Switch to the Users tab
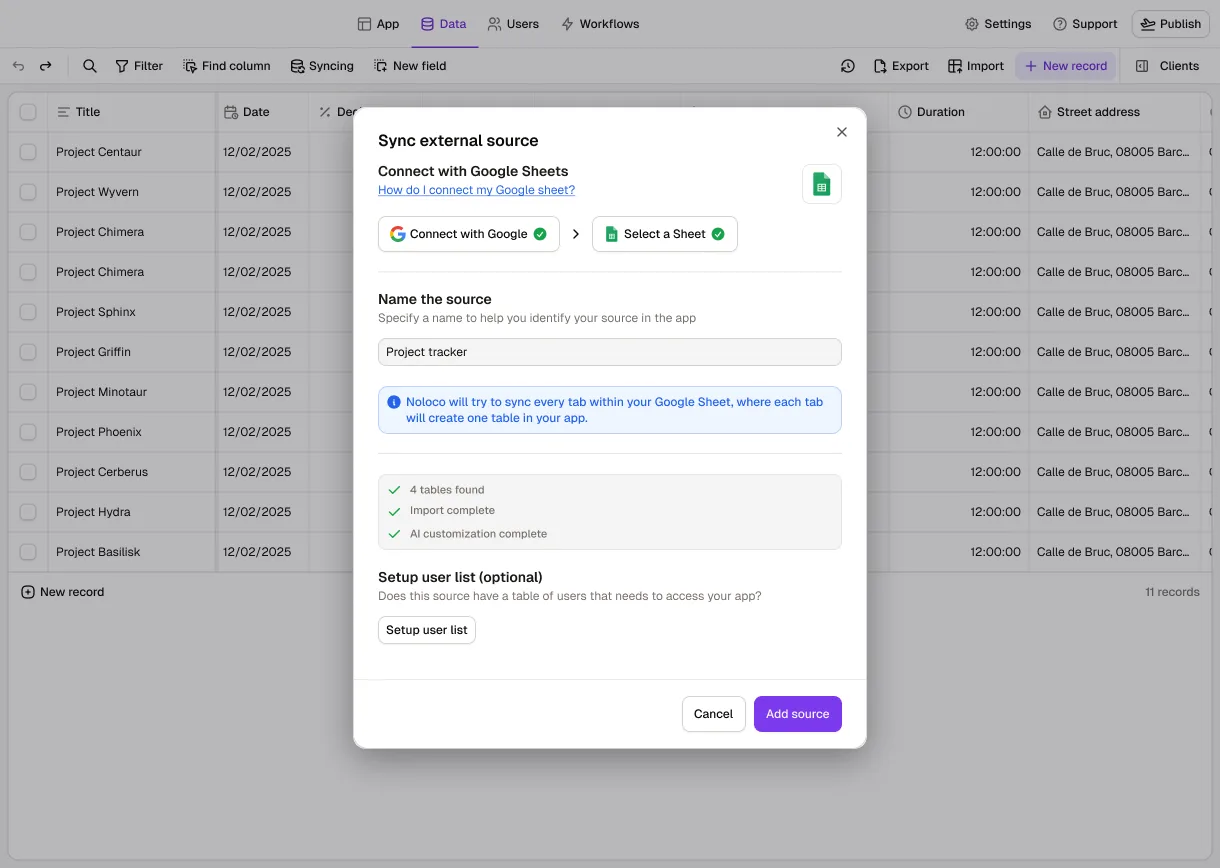Viewport: 1220px width, 868px height. [513, 24]
